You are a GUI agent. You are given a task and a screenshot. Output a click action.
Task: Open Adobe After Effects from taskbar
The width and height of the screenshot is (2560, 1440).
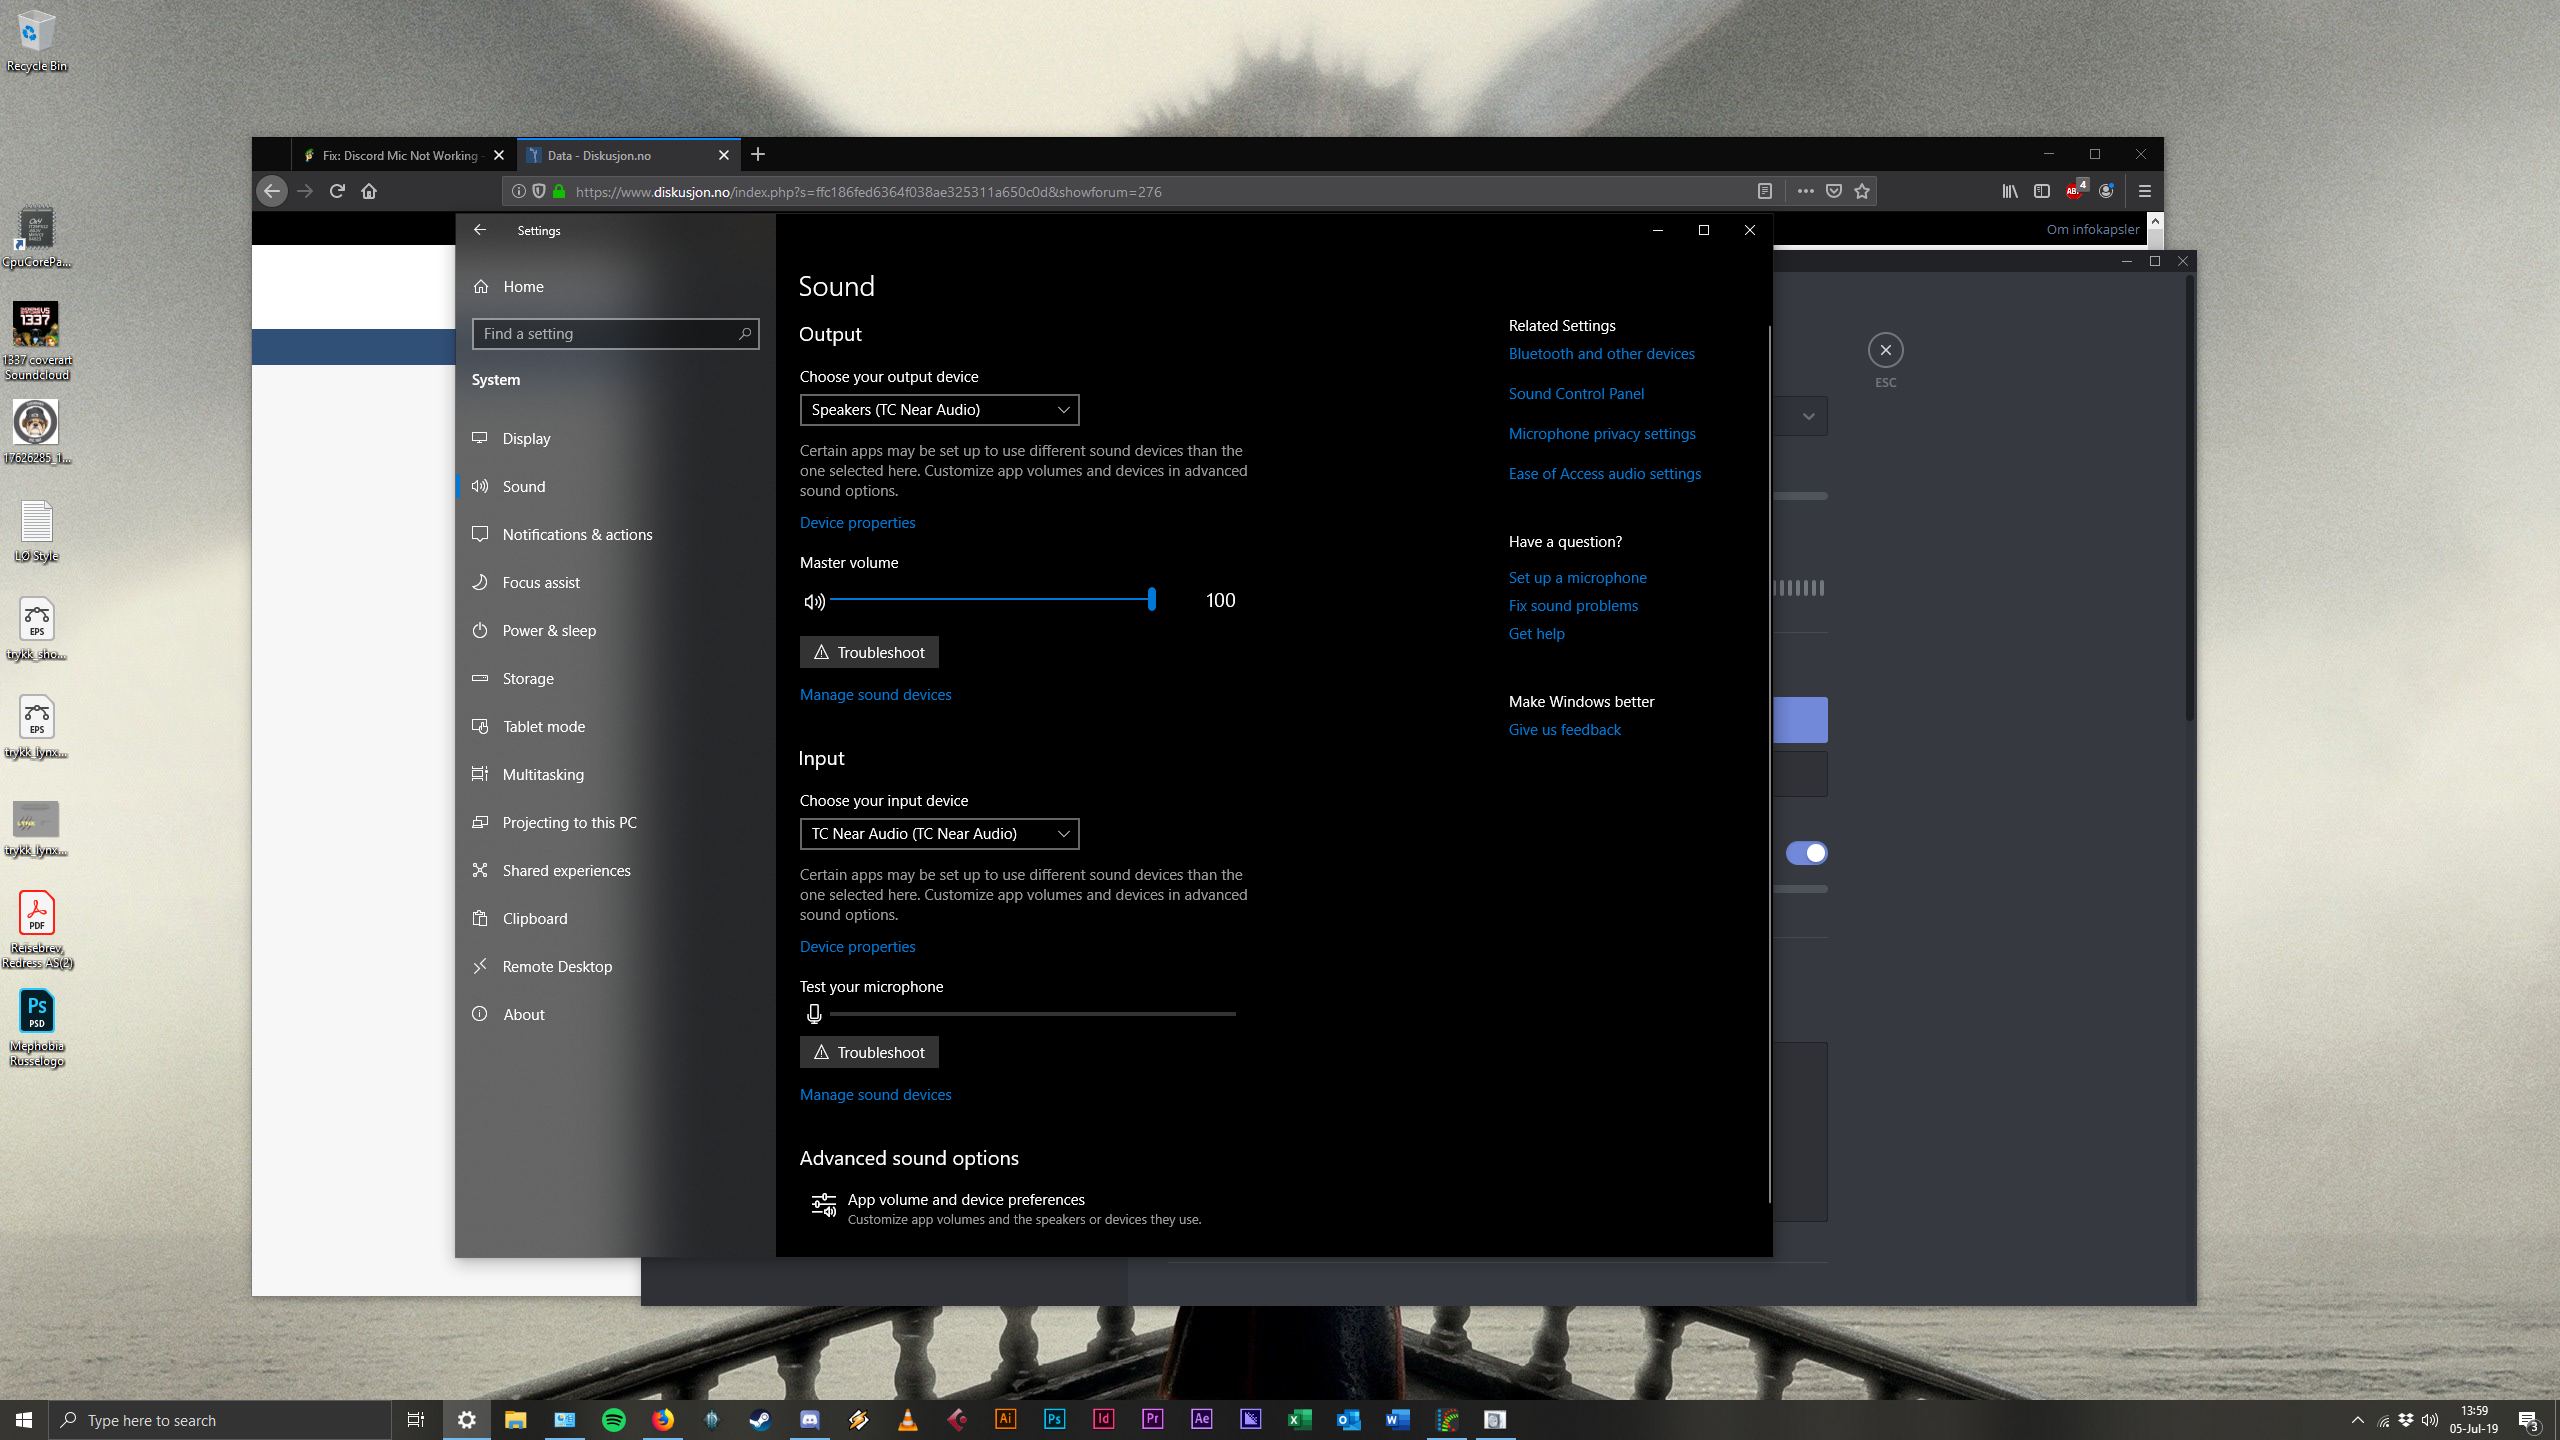[1202, 1420]
